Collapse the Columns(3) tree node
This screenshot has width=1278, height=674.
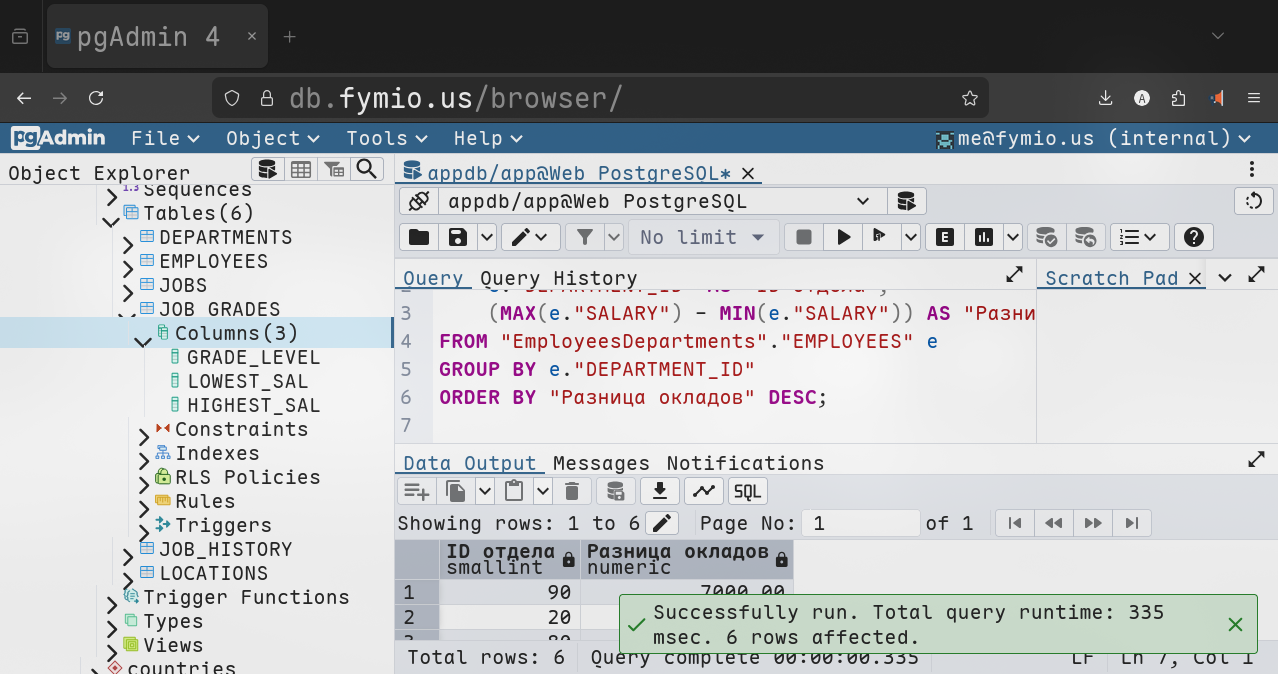142,340
